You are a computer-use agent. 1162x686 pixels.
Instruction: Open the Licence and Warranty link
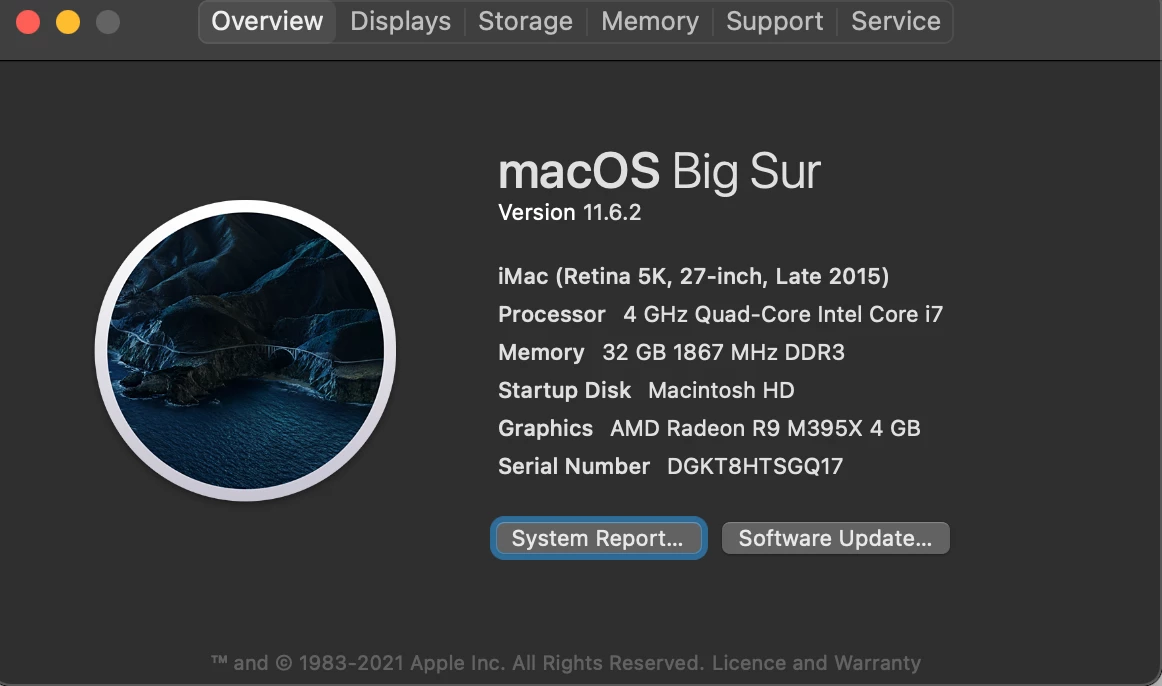click(x=816, y=662)
